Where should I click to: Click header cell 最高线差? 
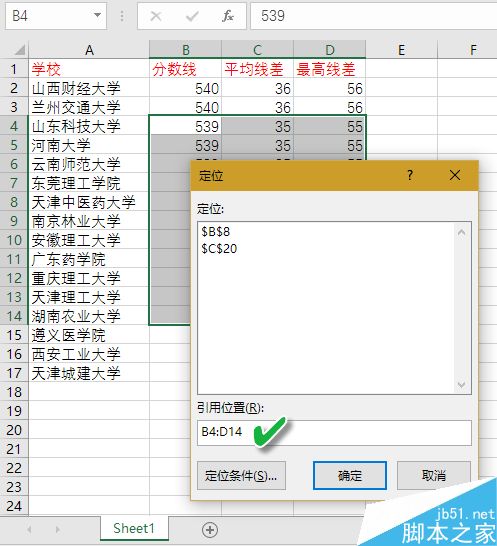click(329, 69)
